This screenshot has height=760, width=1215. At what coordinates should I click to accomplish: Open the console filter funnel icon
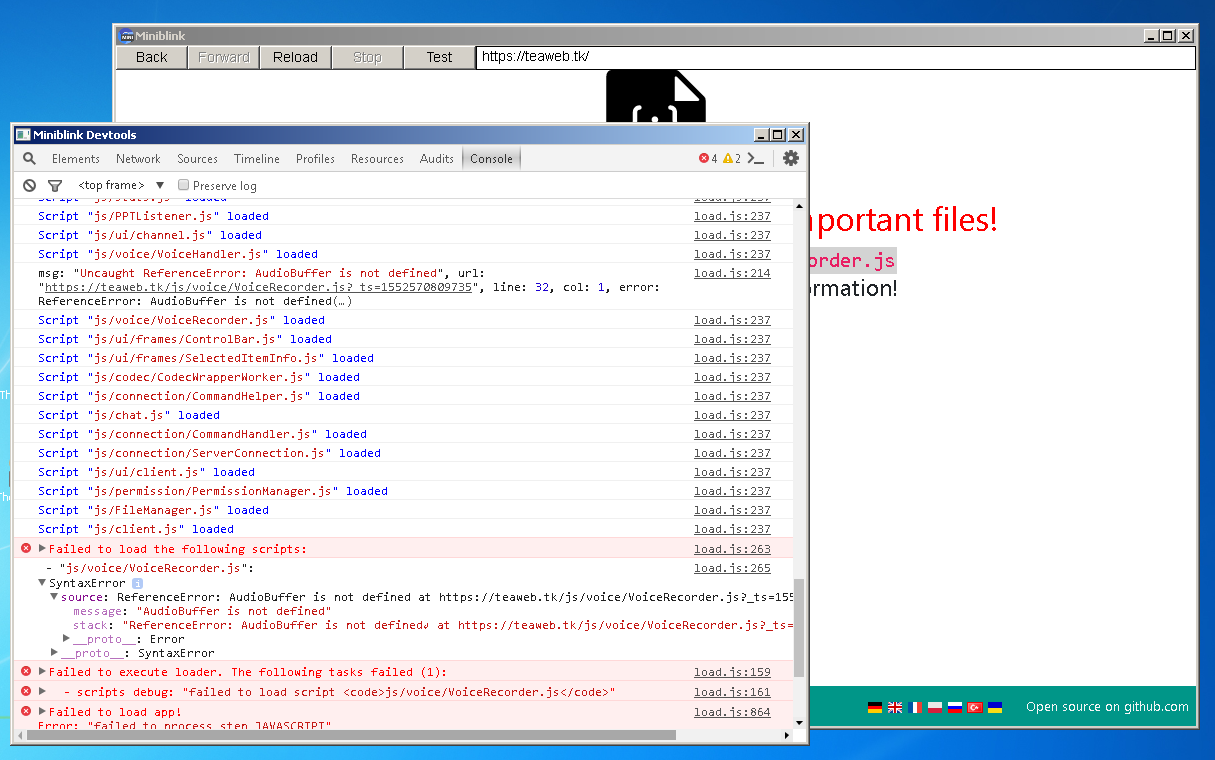point(55,185)
